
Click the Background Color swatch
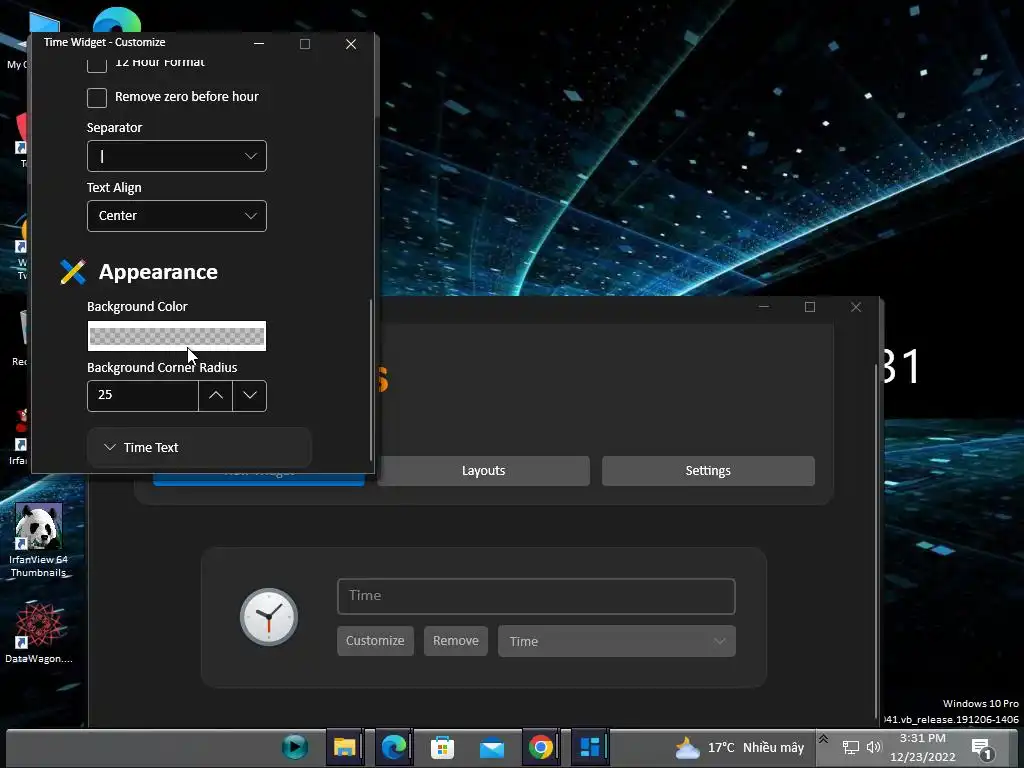176,336
